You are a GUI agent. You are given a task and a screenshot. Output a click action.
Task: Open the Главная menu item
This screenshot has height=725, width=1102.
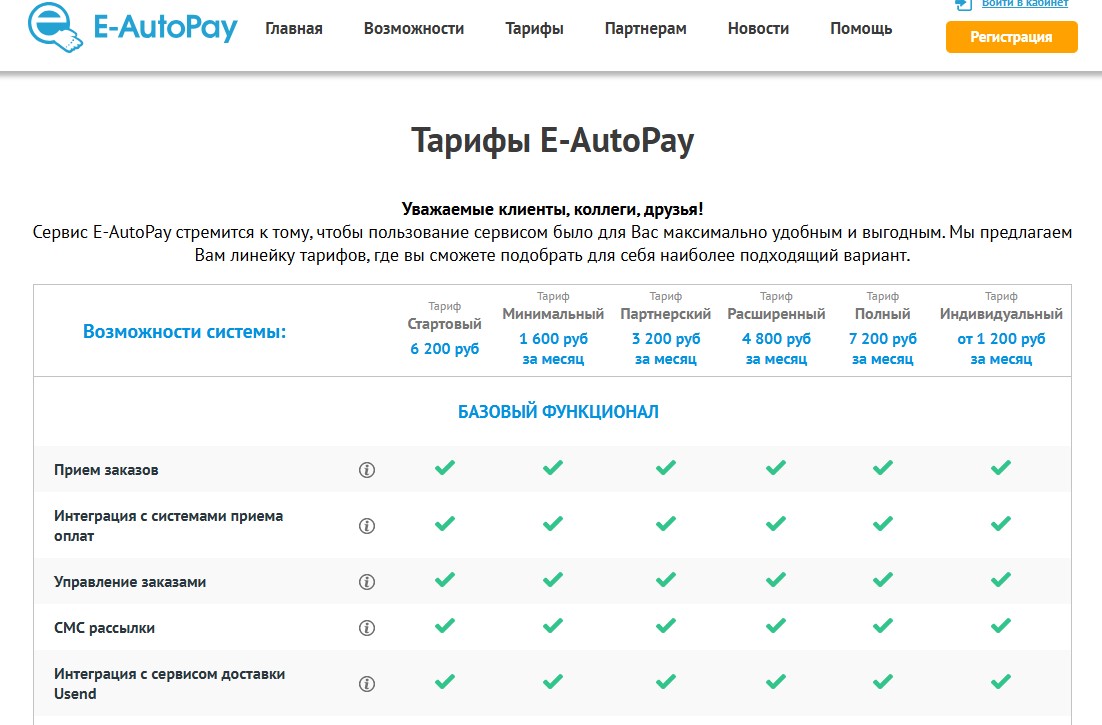tap(294, 28)
